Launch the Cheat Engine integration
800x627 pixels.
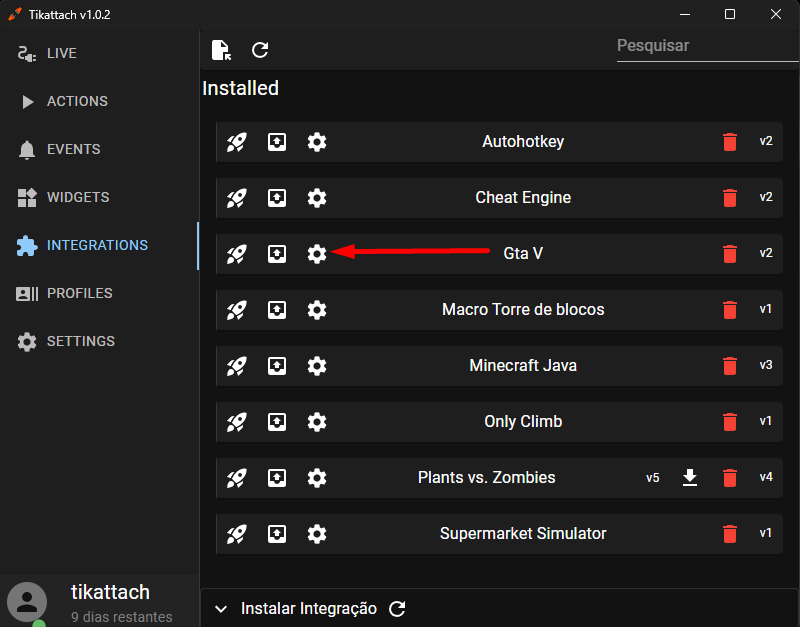pyautogui.click(x=237, y=198)
